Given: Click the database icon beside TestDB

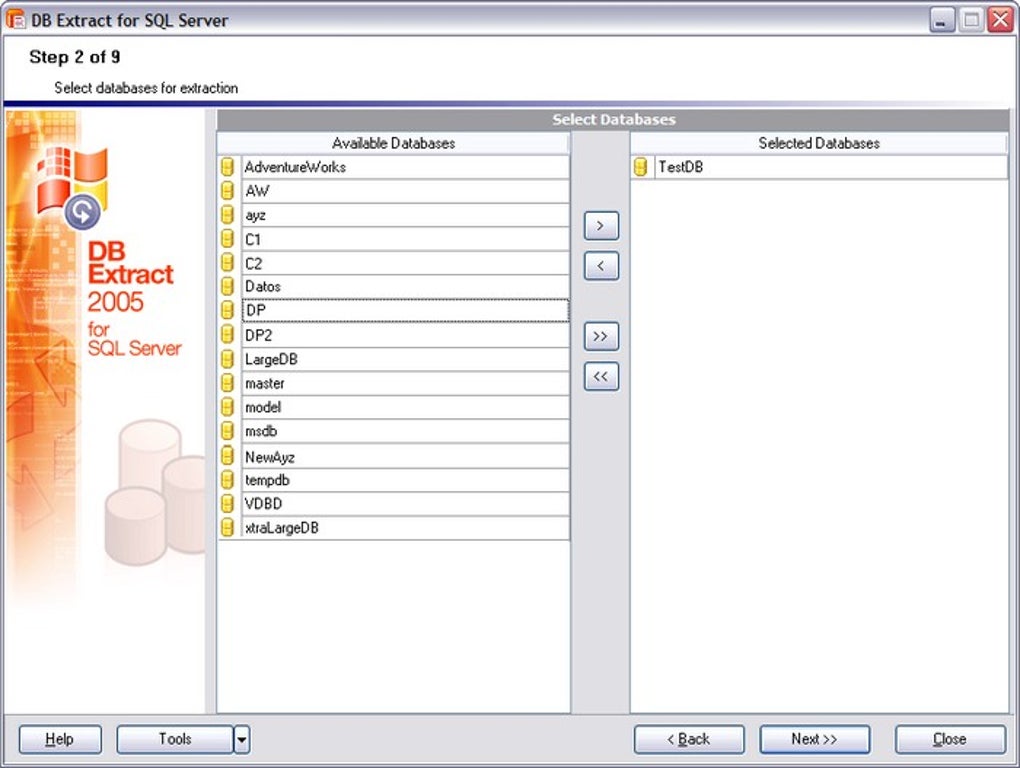Looking at the screenshot, I should click(639, 167).
